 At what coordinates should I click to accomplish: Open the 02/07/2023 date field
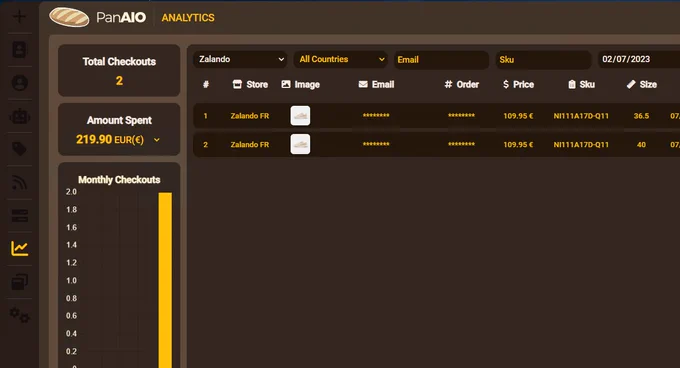[x=639, y=59]
